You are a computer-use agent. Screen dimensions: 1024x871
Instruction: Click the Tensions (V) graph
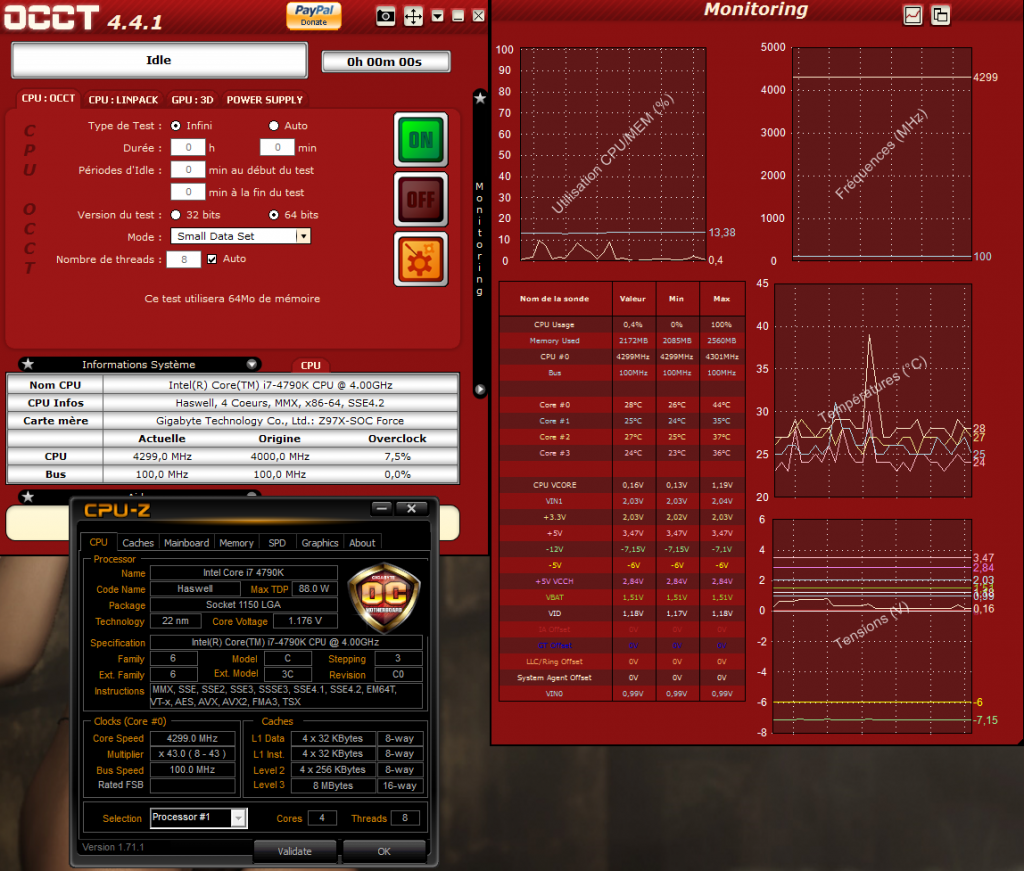[x=872, y=626]
